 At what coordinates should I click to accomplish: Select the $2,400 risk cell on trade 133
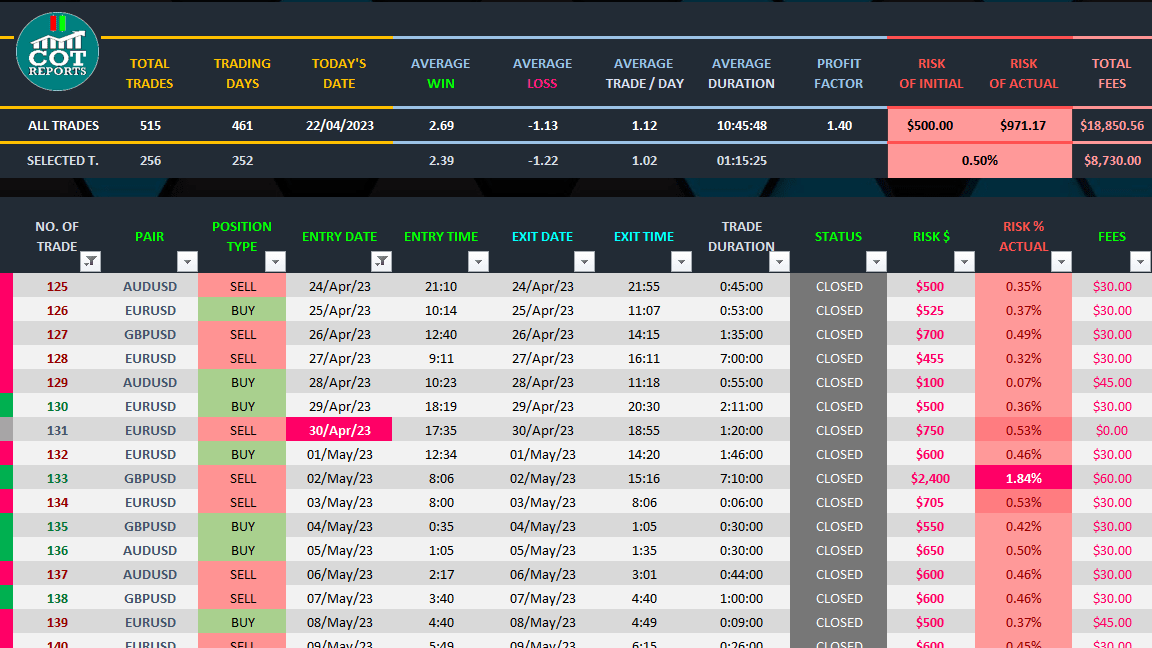coord(929,478)
